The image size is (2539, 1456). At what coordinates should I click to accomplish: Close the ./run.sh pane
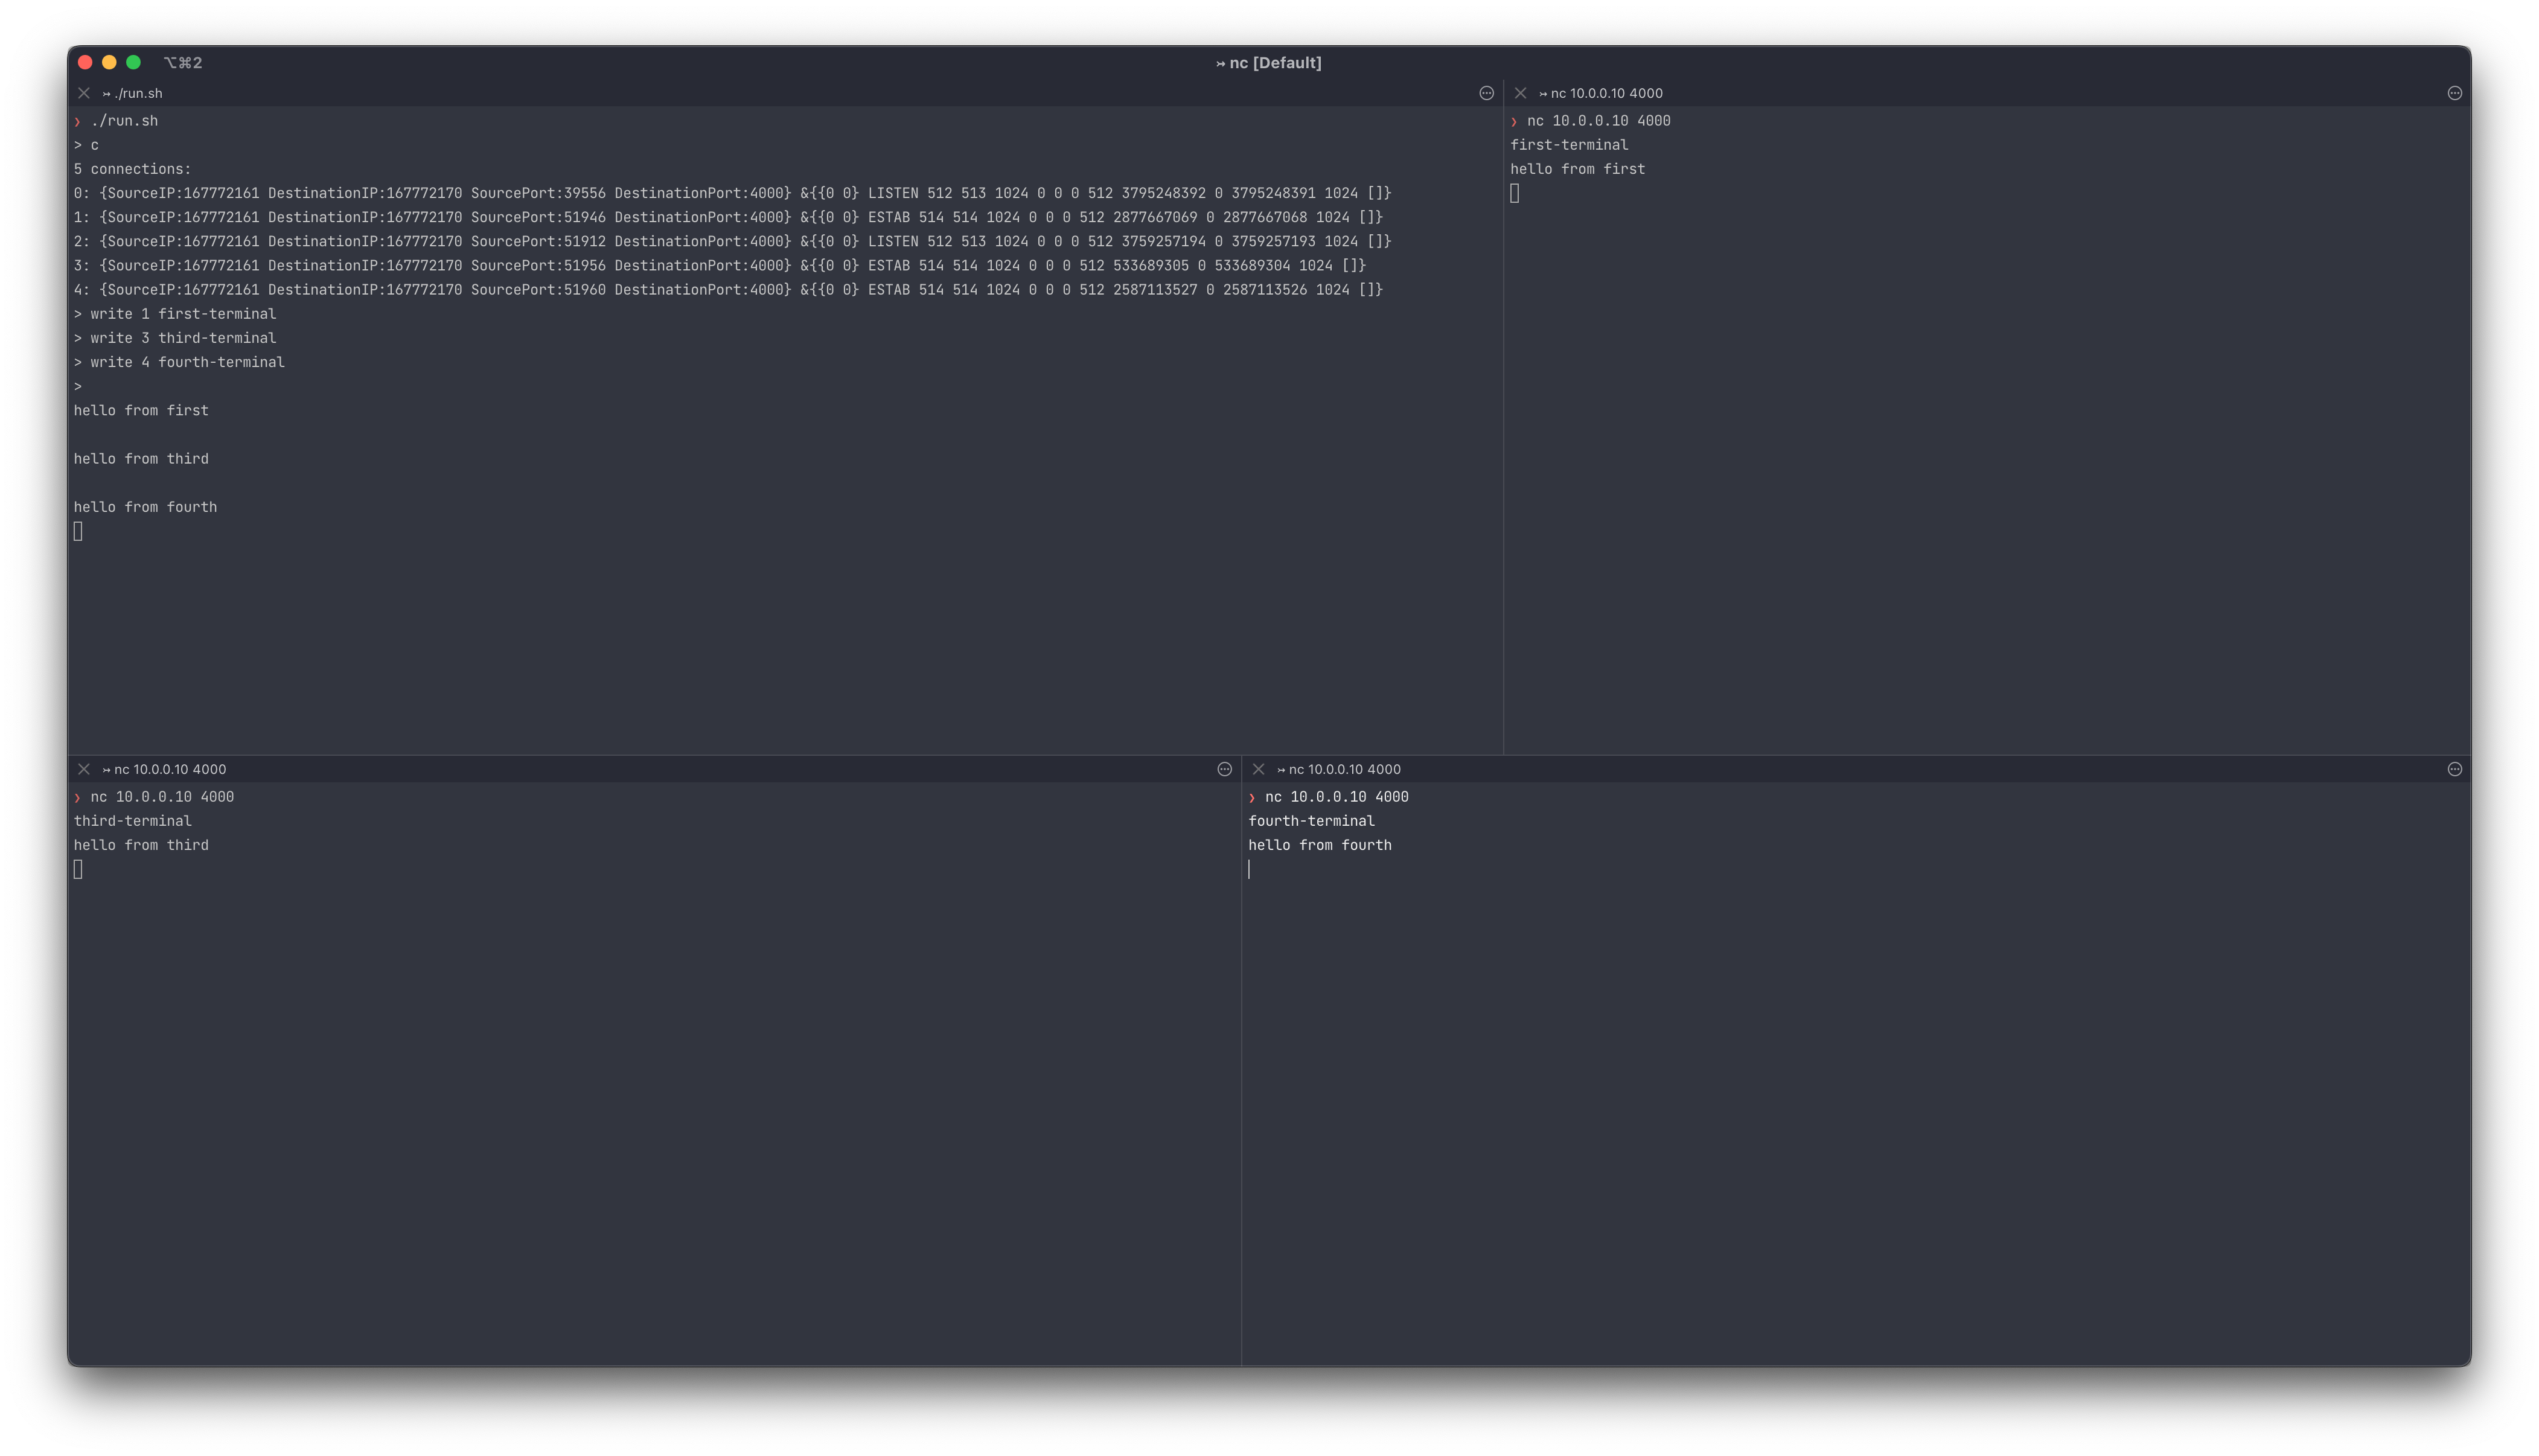[x=84, y=93]
